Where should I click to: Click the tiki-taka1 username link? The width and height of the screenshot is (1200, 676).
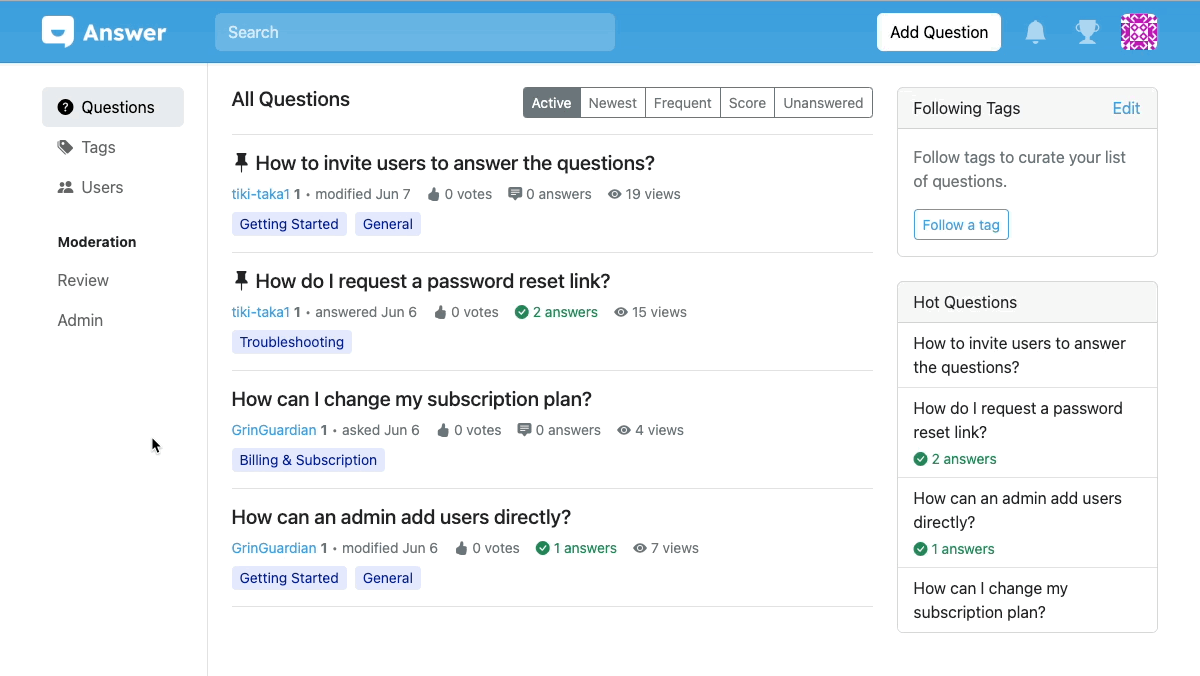pos(261,194)
